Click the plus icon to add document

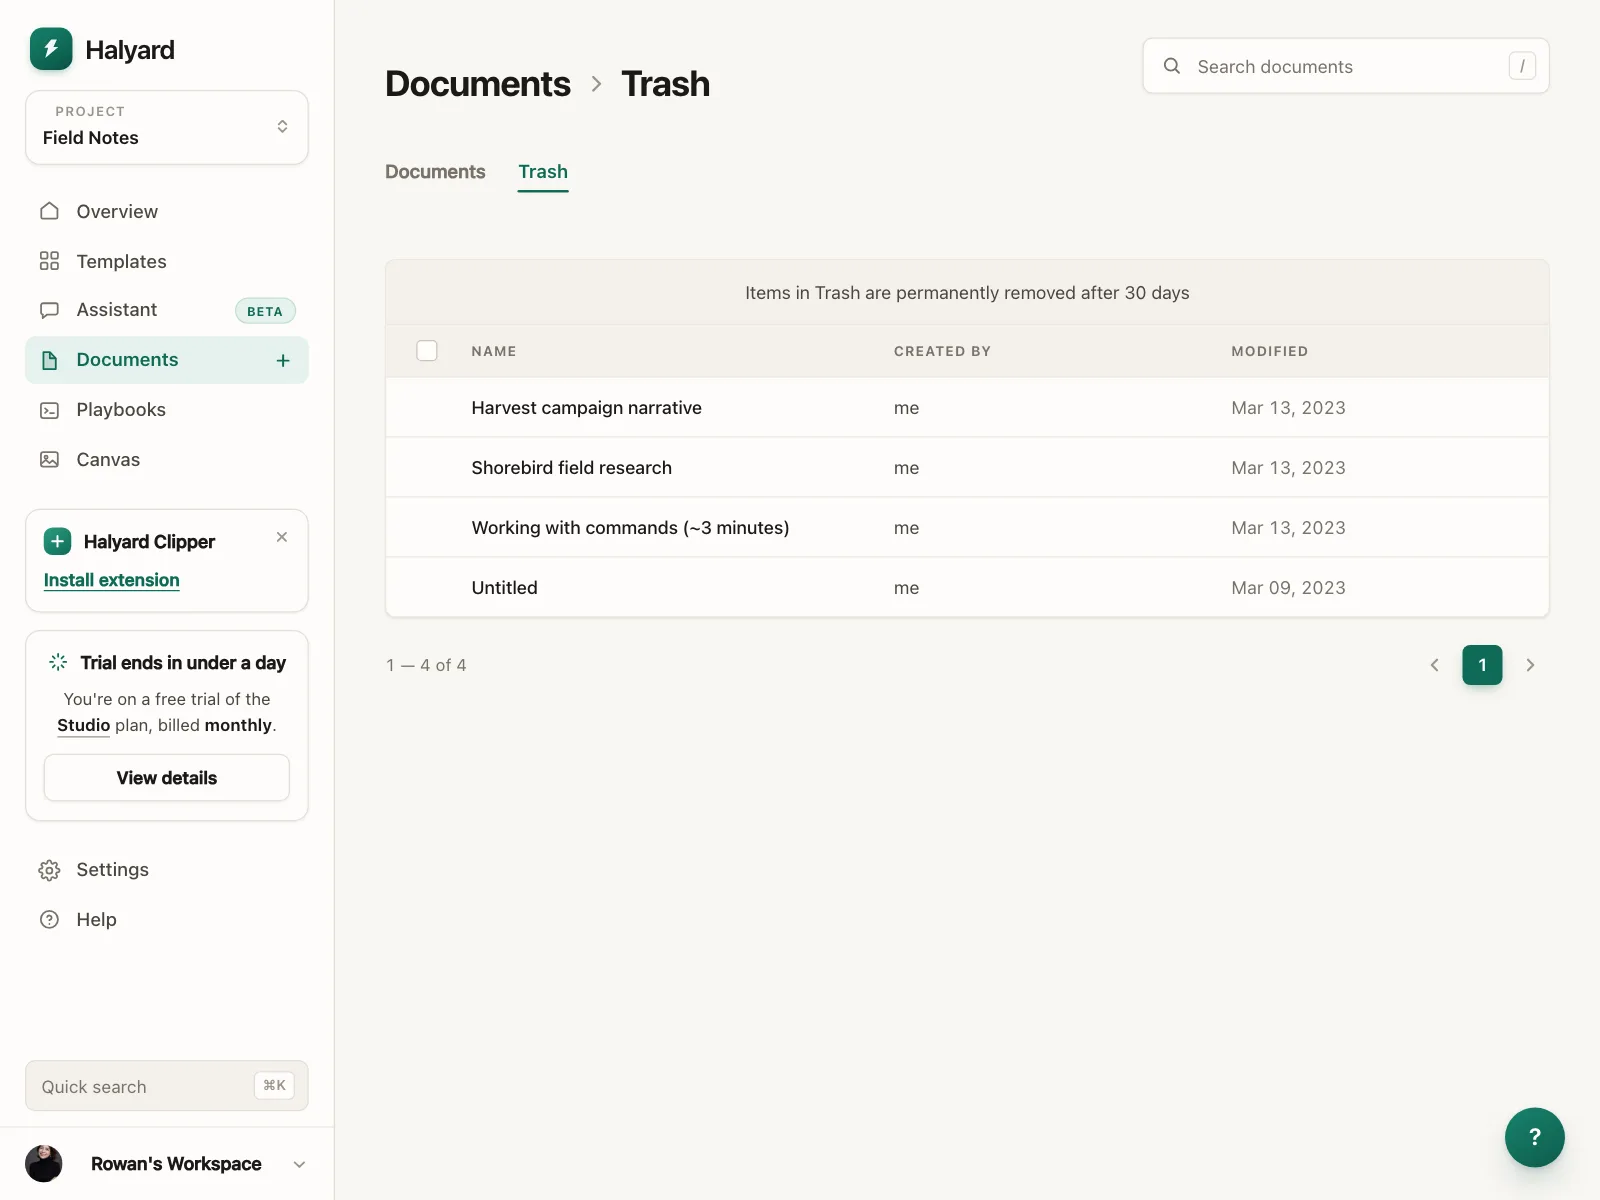[283, 360]
